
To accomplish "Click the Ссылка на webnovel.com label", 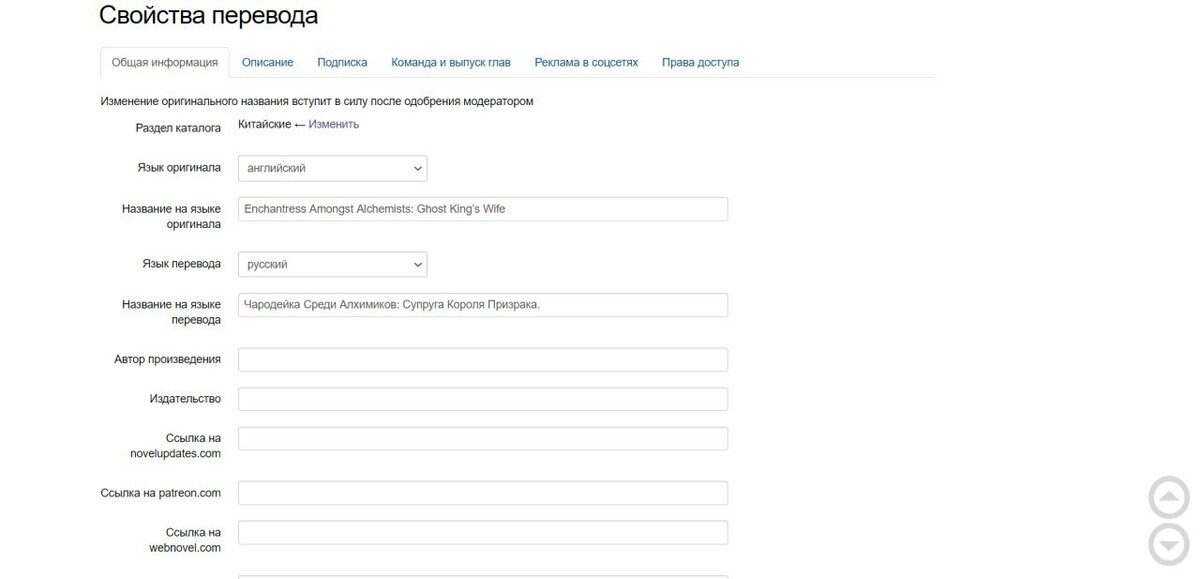I will [x=185, y=540].
